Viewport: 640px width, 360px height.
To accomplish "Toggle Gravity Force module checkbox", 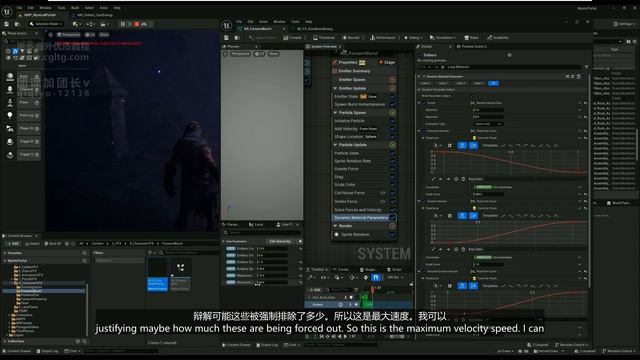I will click(392, 169).
